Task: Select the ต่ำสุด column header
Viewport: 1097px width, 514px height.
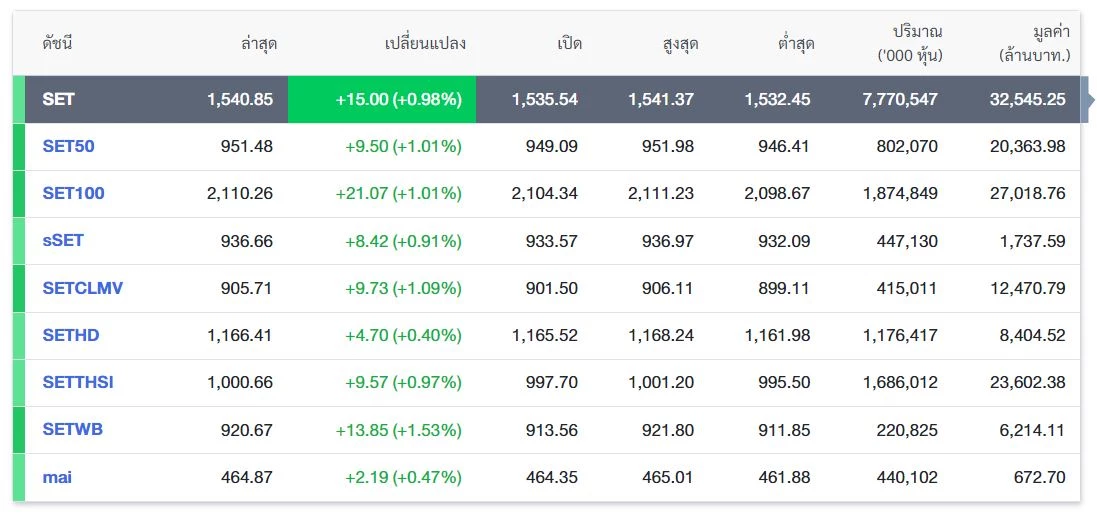Action: 796,43
